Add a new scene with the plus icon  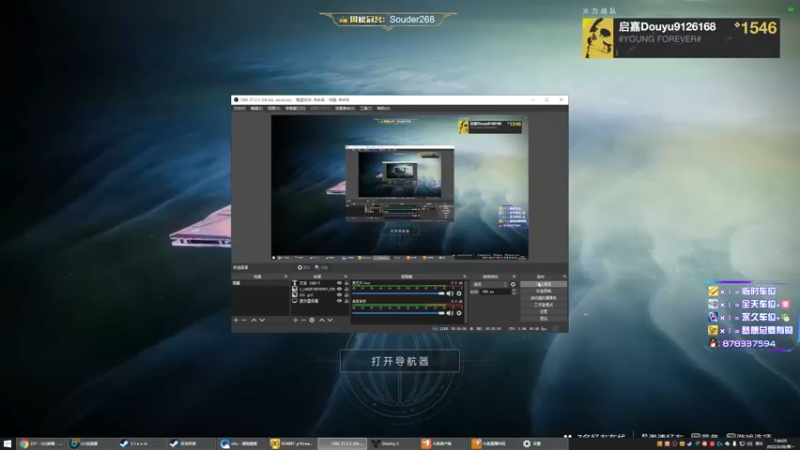tap(236, 320)
